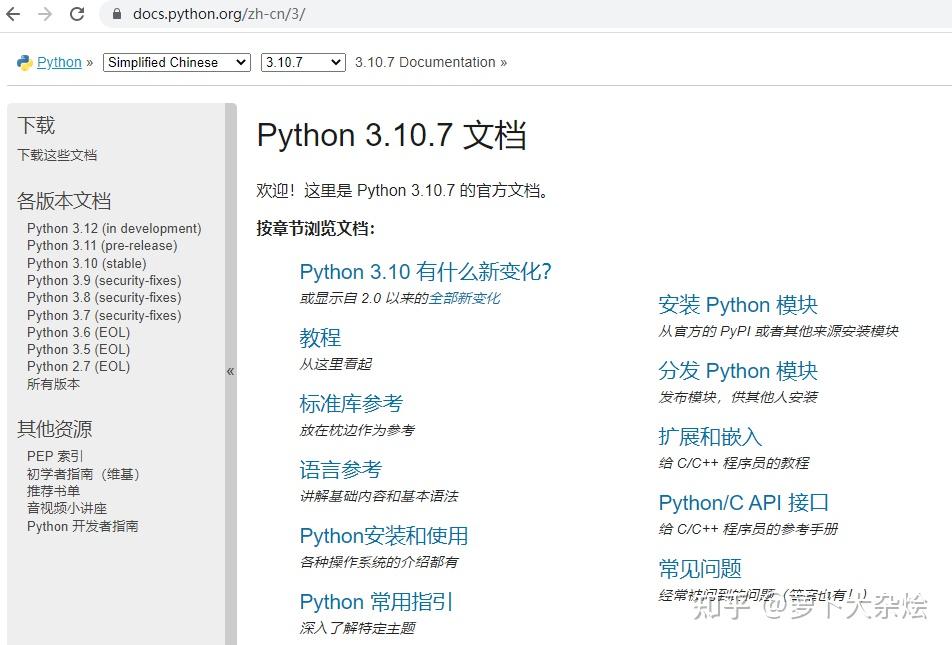Open the 教程 tutorial link
This screenshot has height=645, width=952.
[320, 338]
